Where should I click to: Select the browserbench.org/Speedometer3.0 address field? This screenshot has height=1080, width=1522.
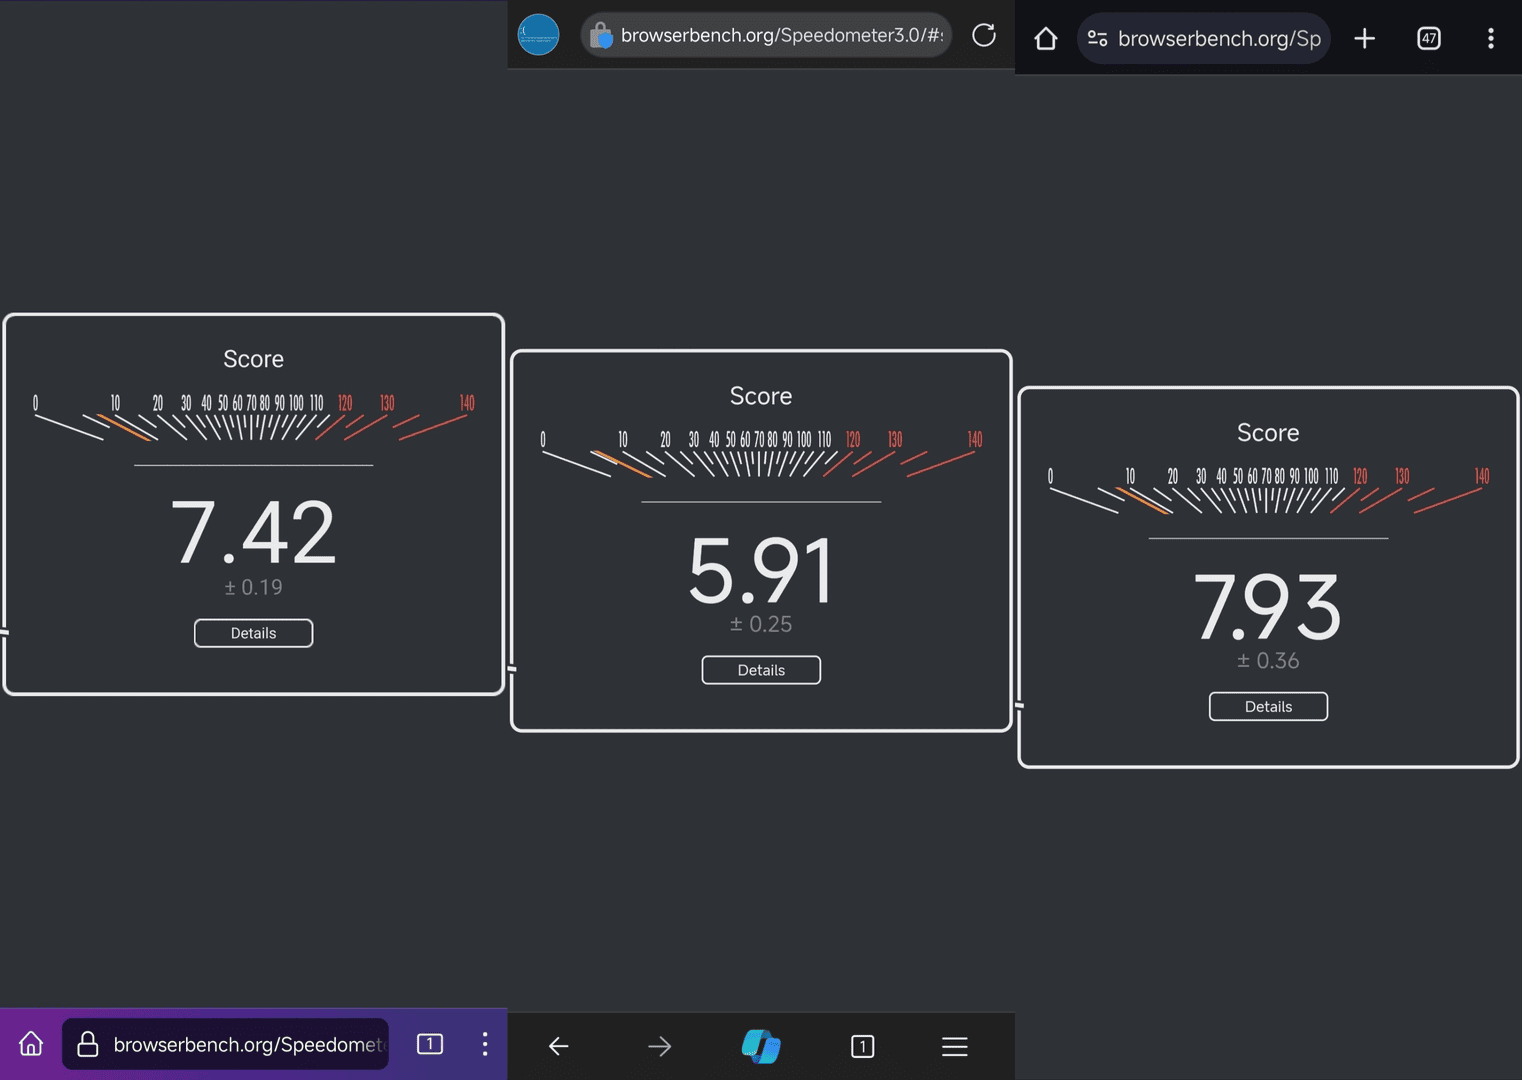(x=766, y=35)
